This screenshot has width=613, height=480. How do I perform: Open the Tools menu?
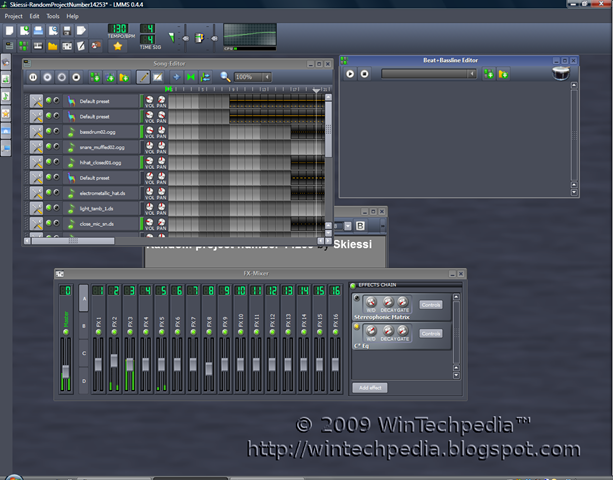pos(53,16)
